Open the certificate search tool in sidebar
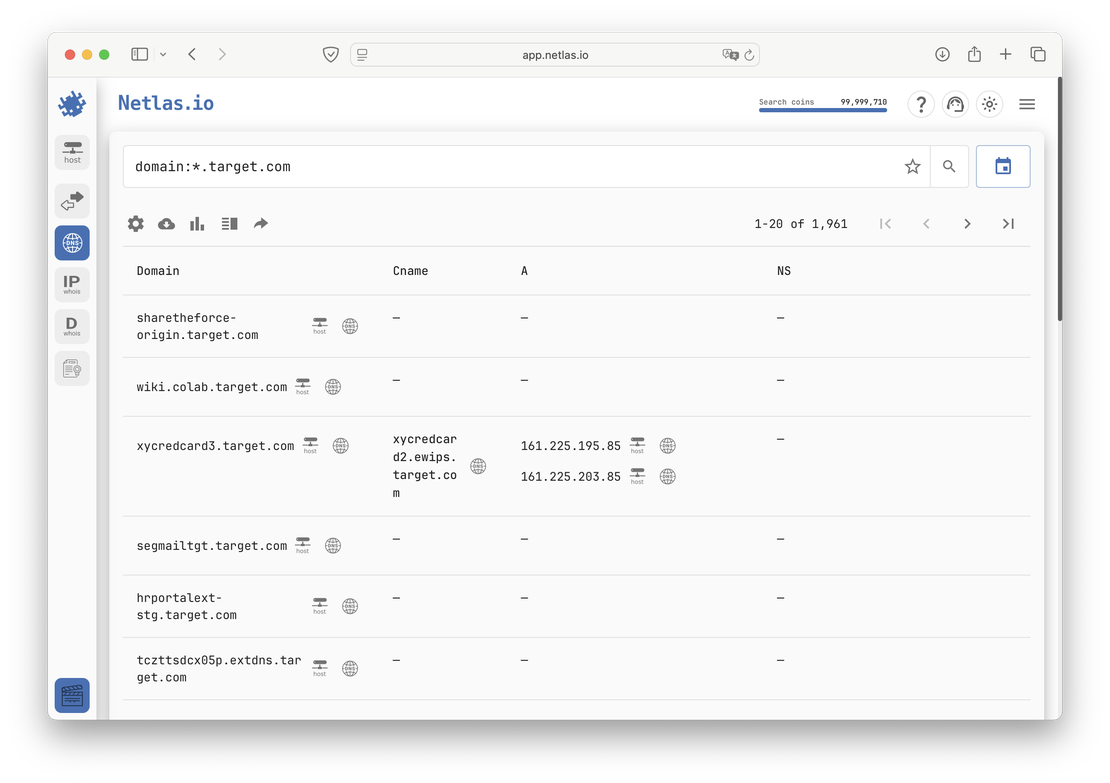The width and height of the screenshot is (1110, 783). (x=72, y=367)
